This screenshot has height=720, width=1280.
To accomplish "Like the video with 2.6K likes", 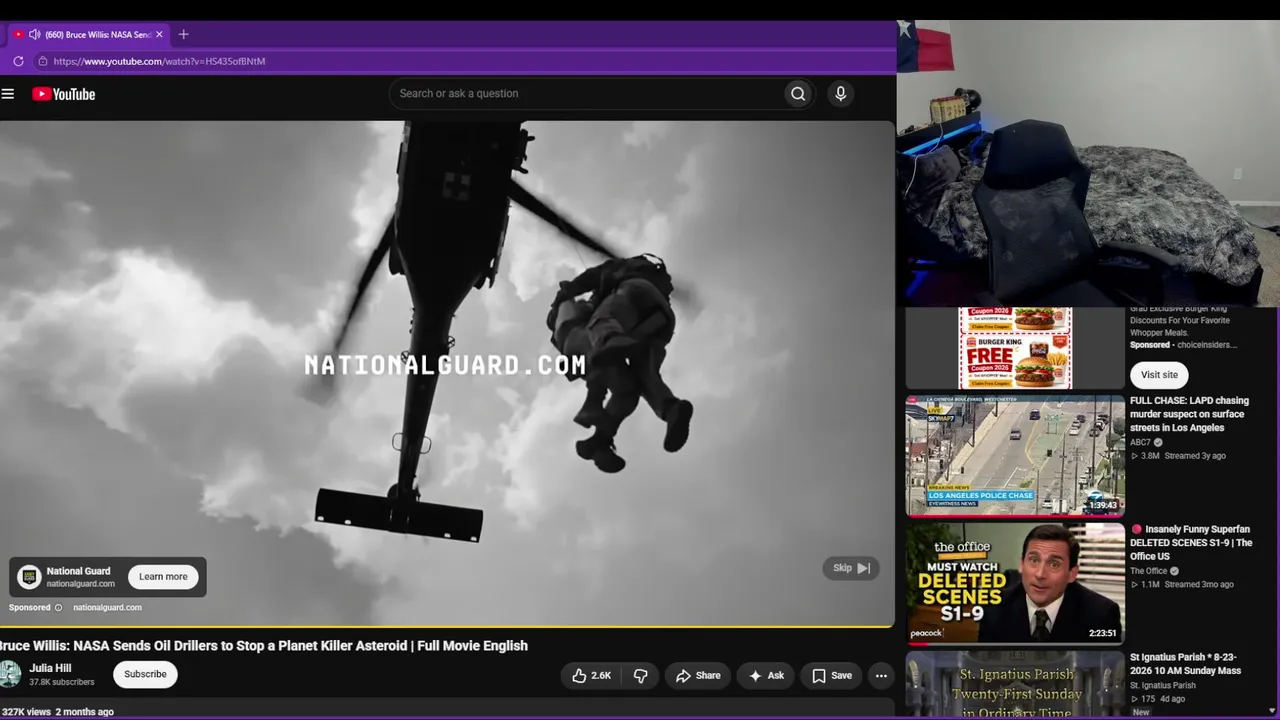I will [x=591, y=676].
